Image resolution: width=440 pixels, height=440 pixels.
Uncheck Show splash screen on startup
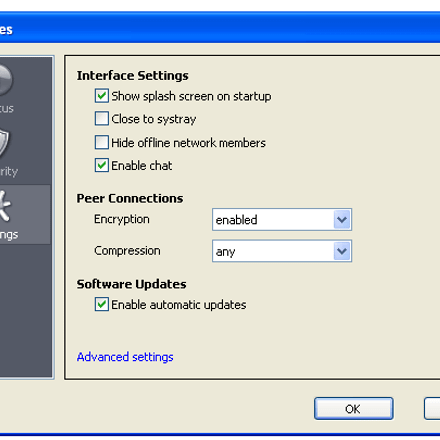click(x=101, y=96)
